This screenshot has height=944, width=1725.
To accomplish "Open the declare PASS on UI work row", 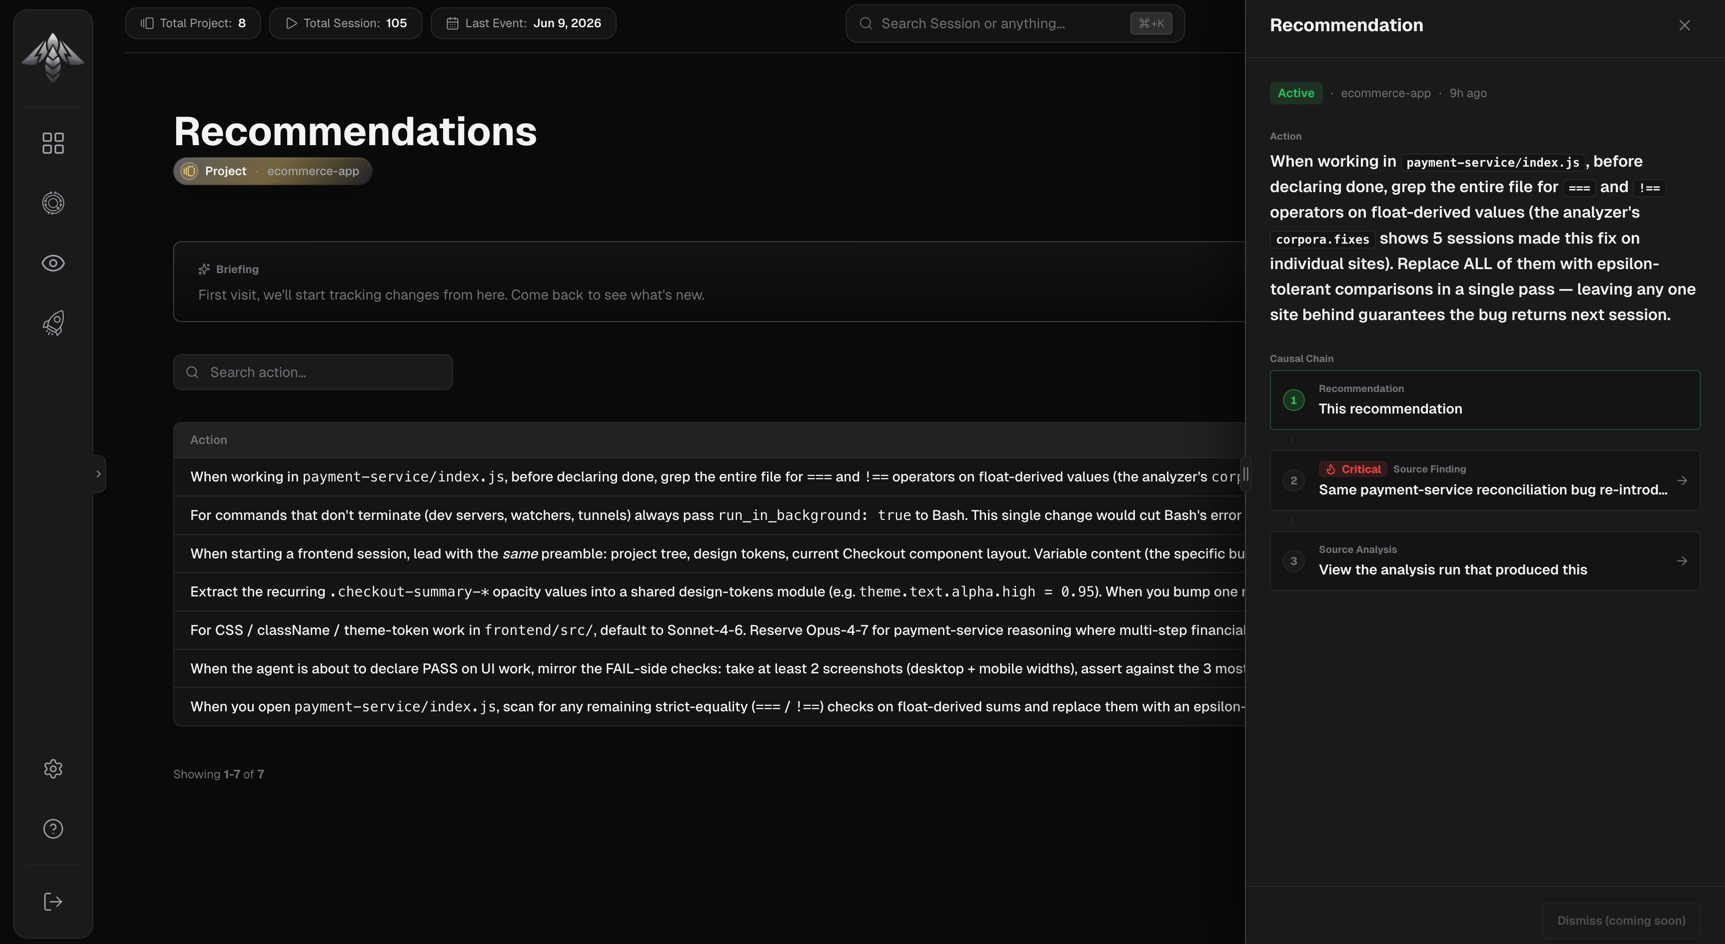I will coord(709,668).
